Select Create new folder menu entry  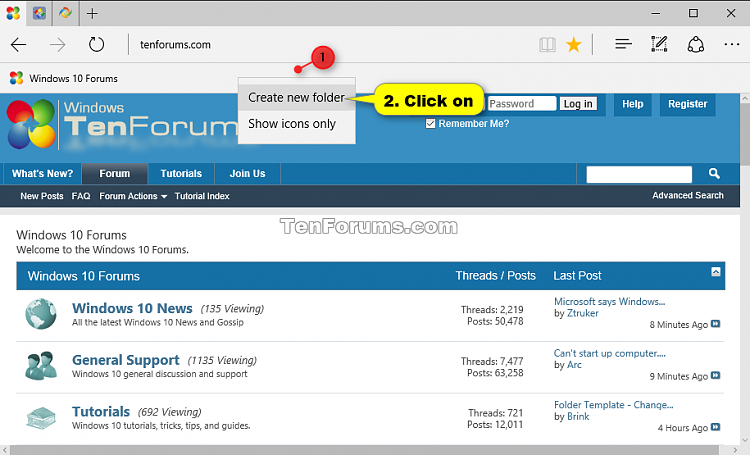(297, 98)
